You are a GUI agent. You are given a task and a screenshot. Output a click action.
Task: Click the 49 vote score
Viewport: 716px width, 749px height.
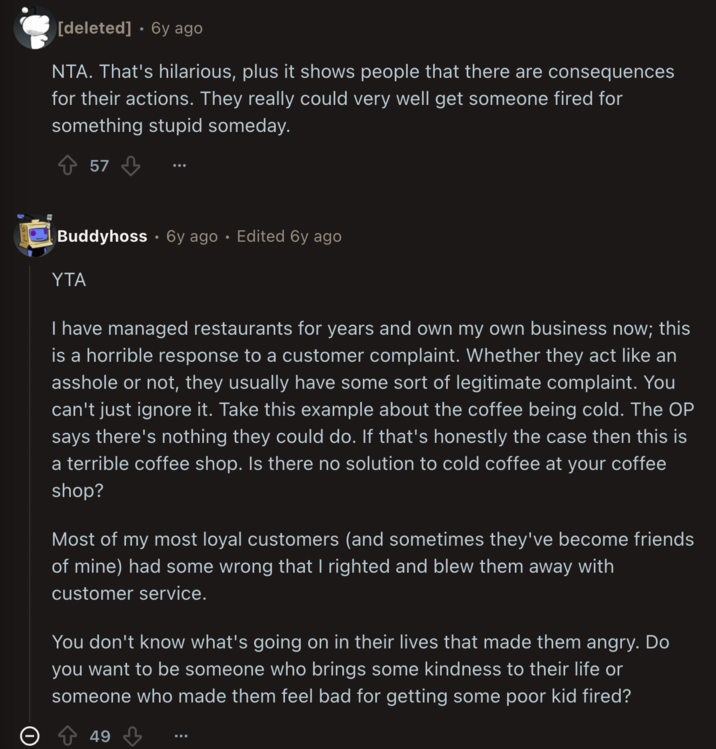[x=99, y=736]
